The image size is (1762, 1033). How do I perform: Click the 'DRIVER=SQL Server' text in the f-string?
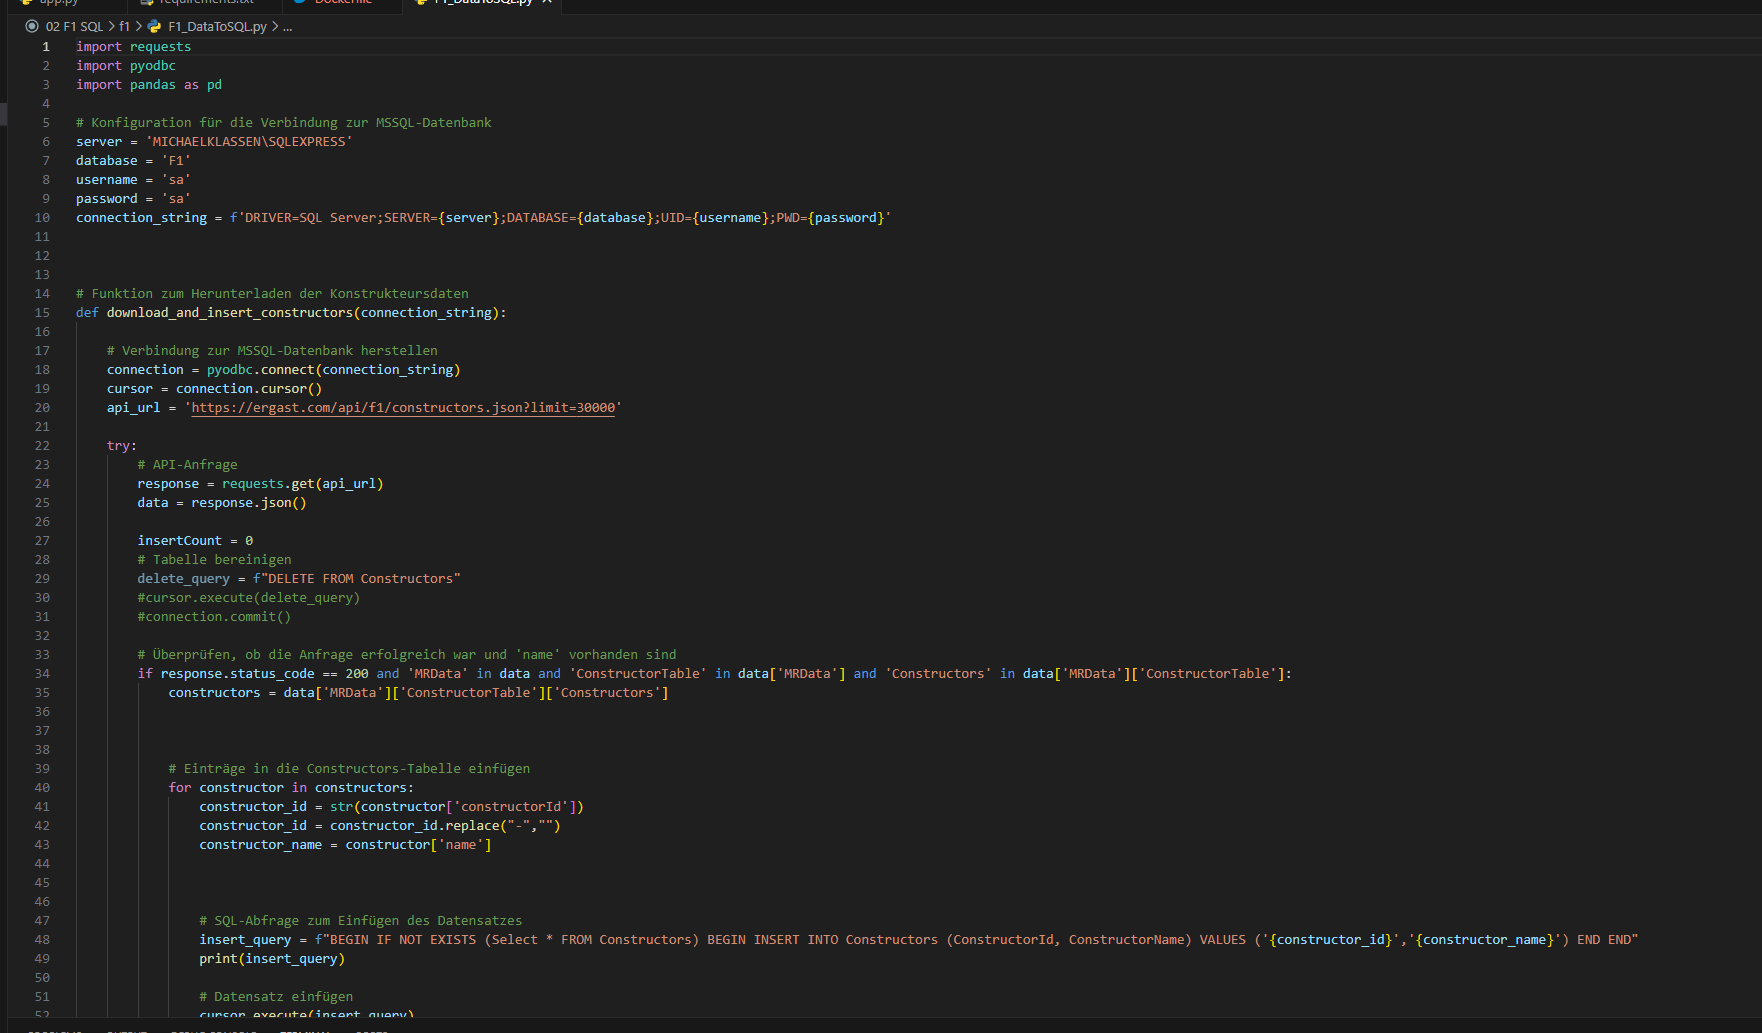coord(311,218)
